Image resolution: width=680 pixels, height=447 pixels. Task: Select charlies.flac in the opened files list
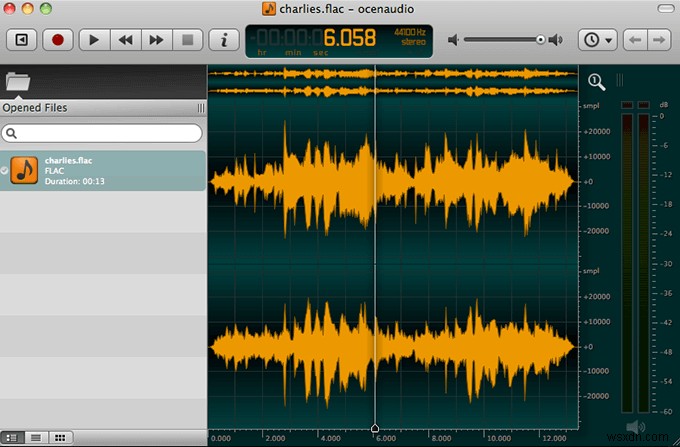coord(103,171)
